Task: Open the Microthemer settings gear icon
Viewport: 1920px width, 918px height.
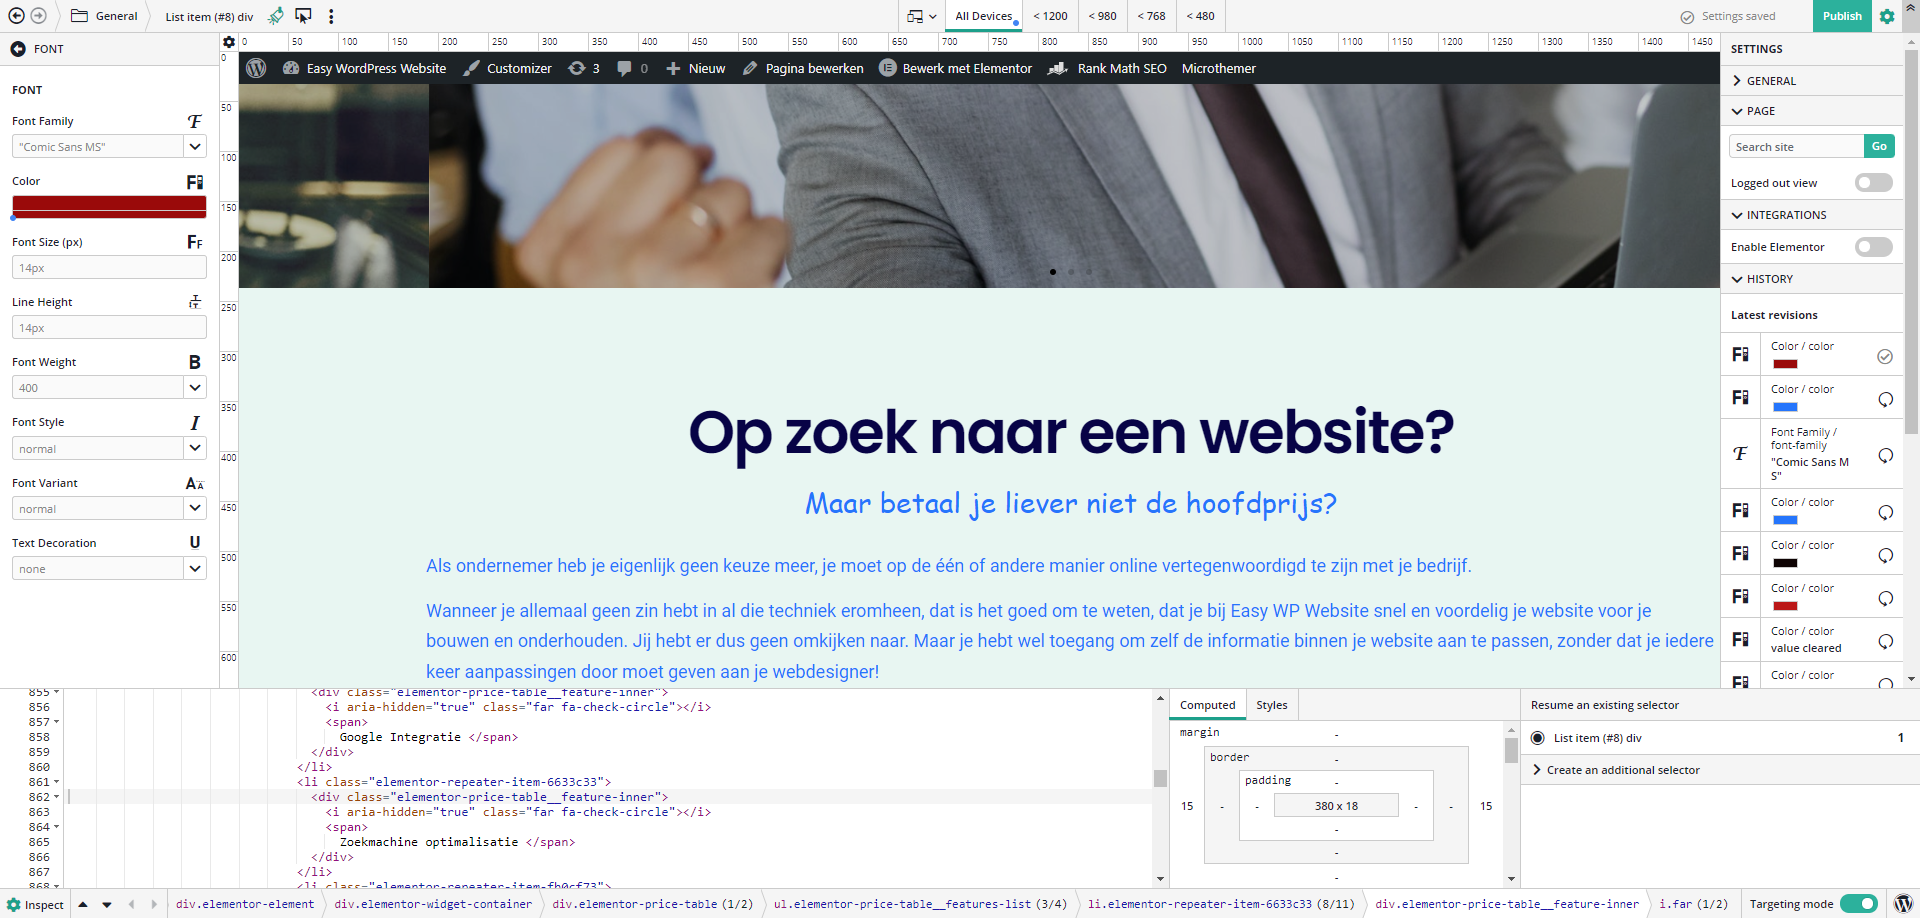Action: (x=1887, y=16)
